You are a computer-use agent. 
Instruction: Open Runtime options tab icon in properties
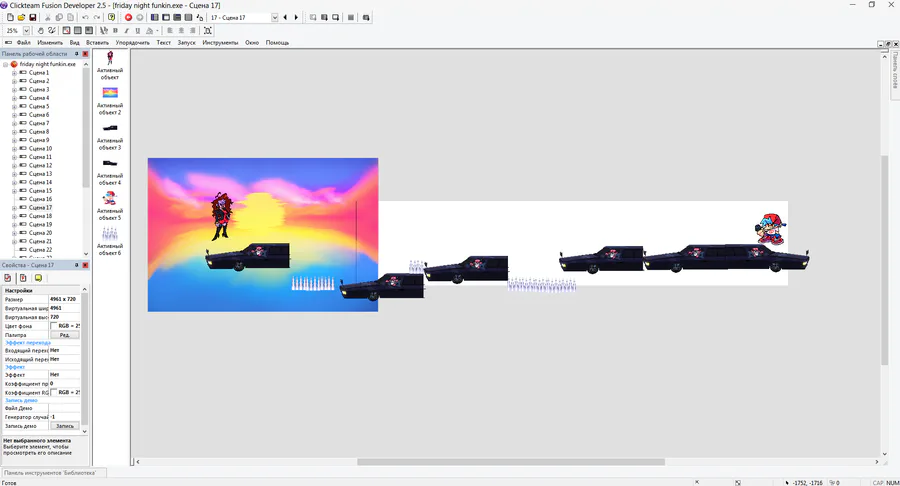point(23,278)
